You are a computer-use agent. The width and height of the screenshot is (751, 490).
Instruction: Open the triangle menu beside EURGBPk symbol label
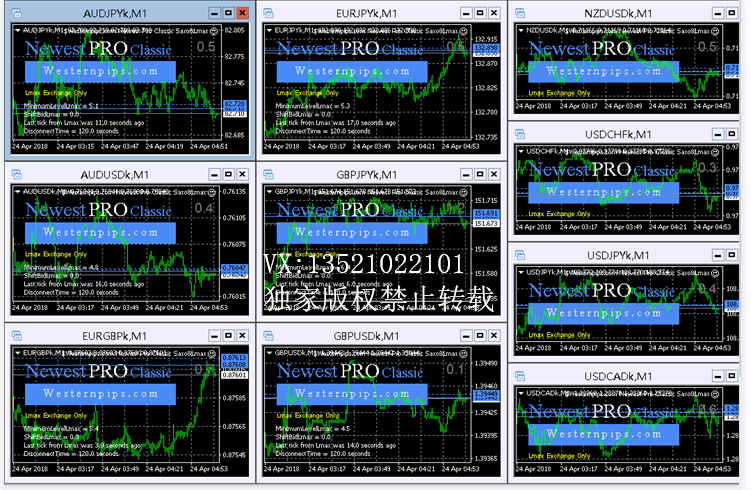(18, 353)
